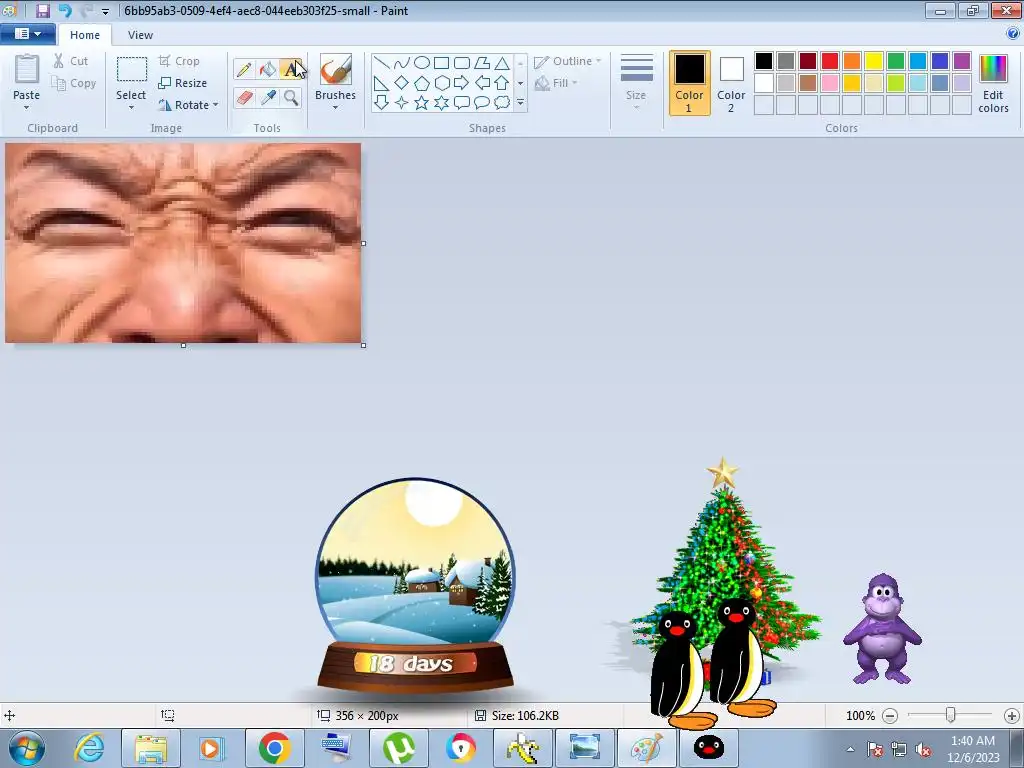Select the Magnifier tool
Image resolution: width=1024 pixels, height=768 pixels.
291,98
